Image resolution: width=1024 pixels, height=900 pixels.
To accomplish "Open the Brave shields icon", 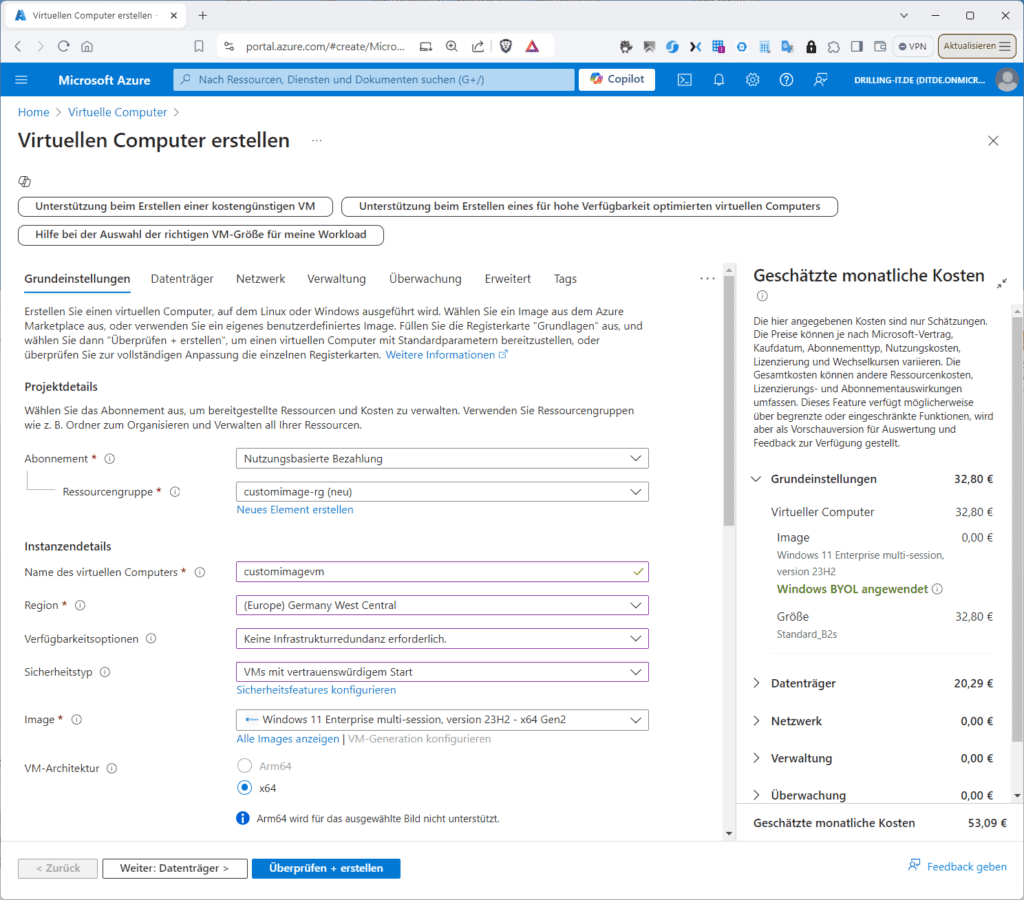I will pos(505,46).
